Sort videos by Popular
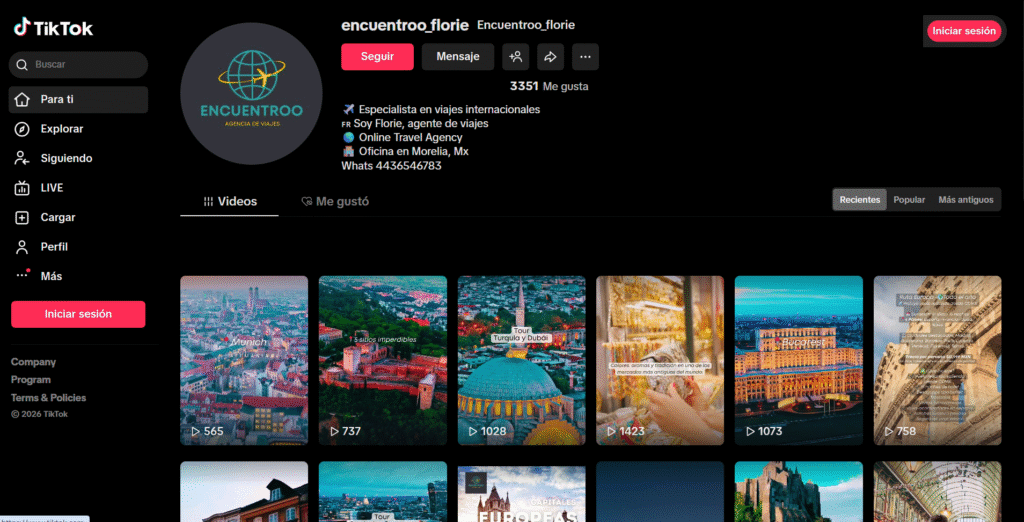The width and height of the screenshot is (1024, 522). pos(908,200)
